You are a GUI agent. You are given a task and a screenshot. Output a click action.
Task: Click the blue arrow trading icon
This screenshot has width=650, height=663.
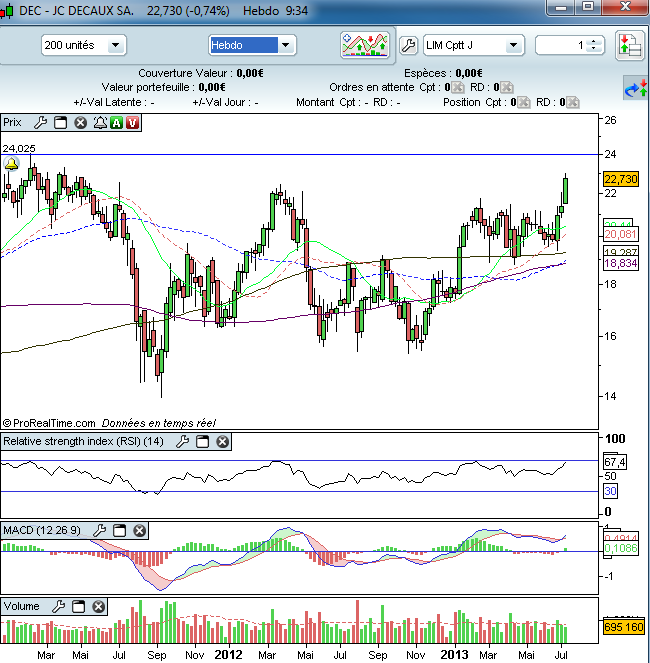pyautogui.click(x=636, y=88)
